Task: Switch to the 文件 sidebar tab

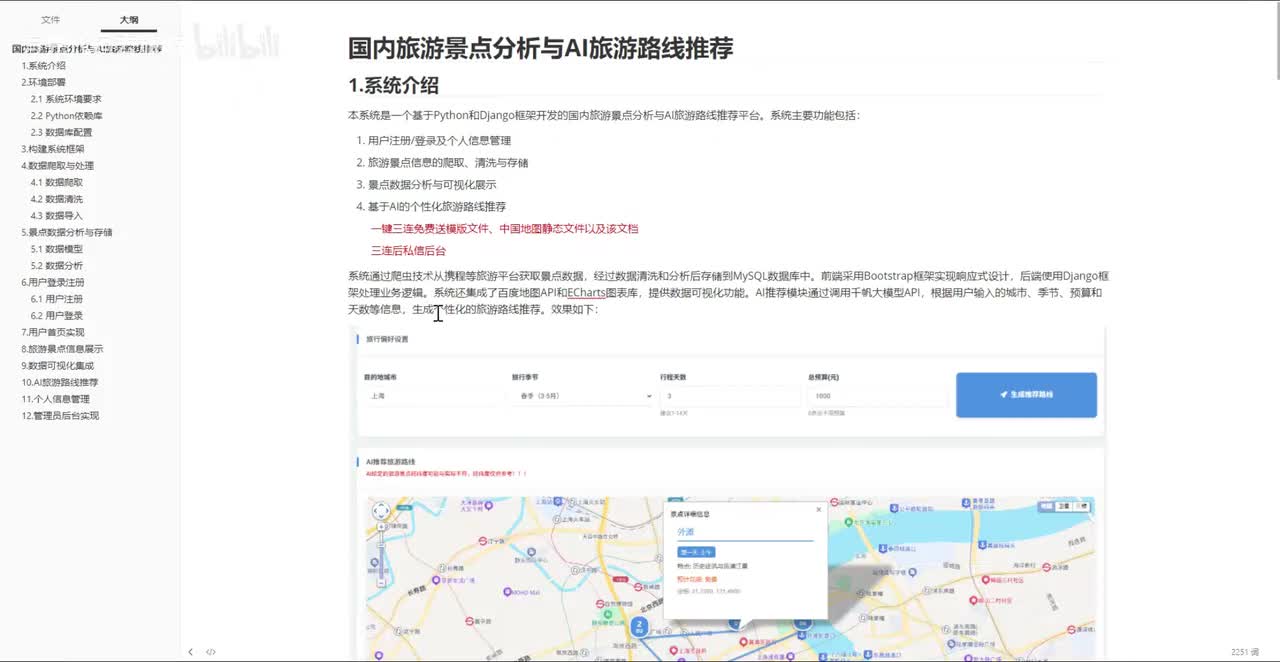Action: [50, 20]
